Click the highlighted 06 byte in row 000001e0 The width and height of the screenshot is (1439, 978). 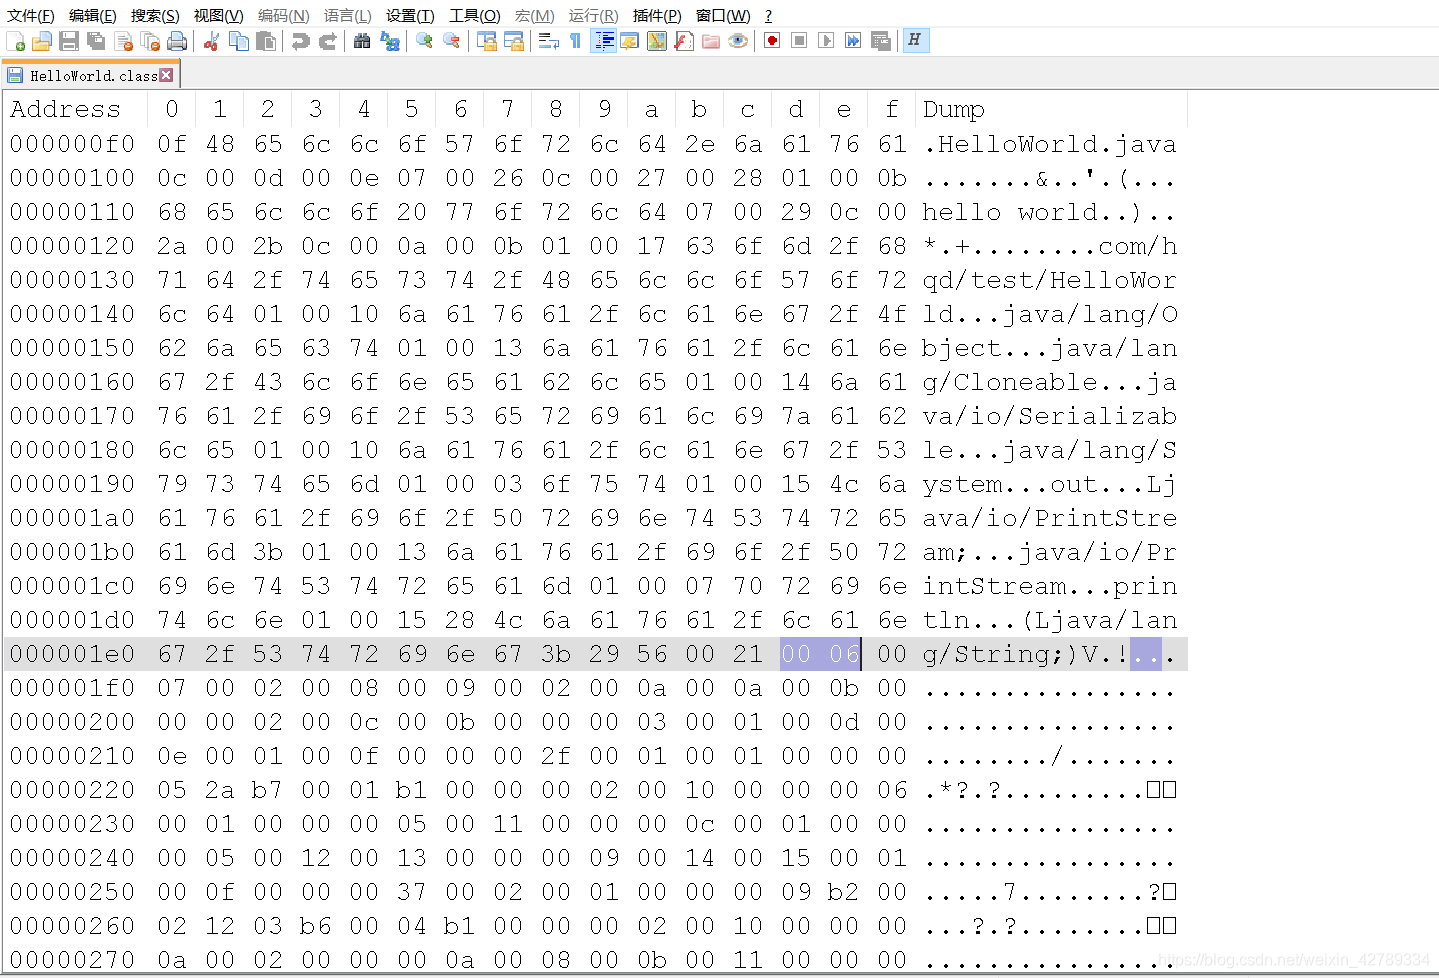844,654
